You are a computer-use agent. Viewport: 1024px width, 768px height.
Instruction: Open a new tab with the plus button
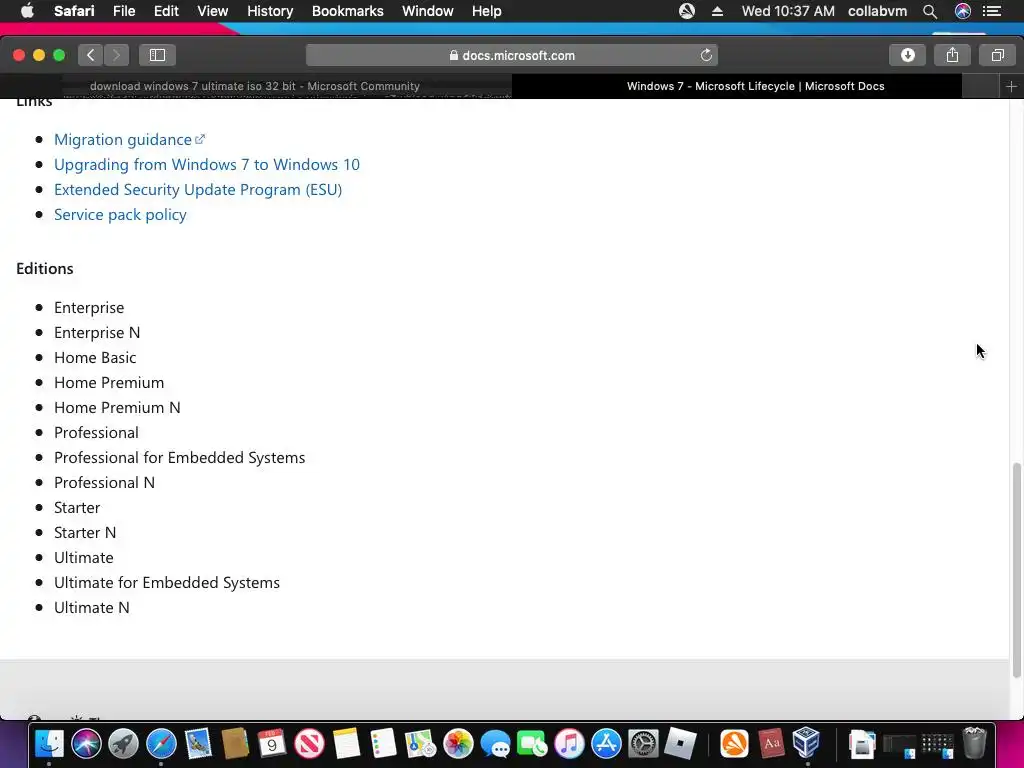click(1011, 86)
